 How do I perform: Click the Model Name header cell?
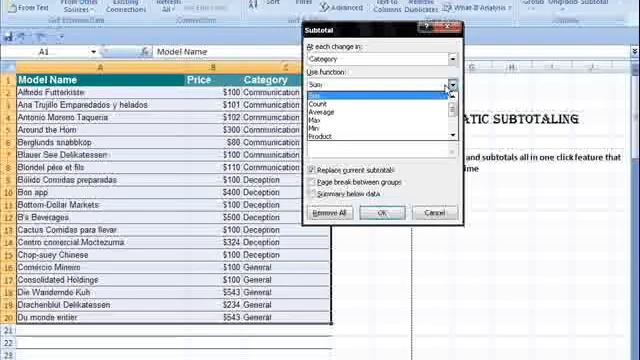coord(100,80)
